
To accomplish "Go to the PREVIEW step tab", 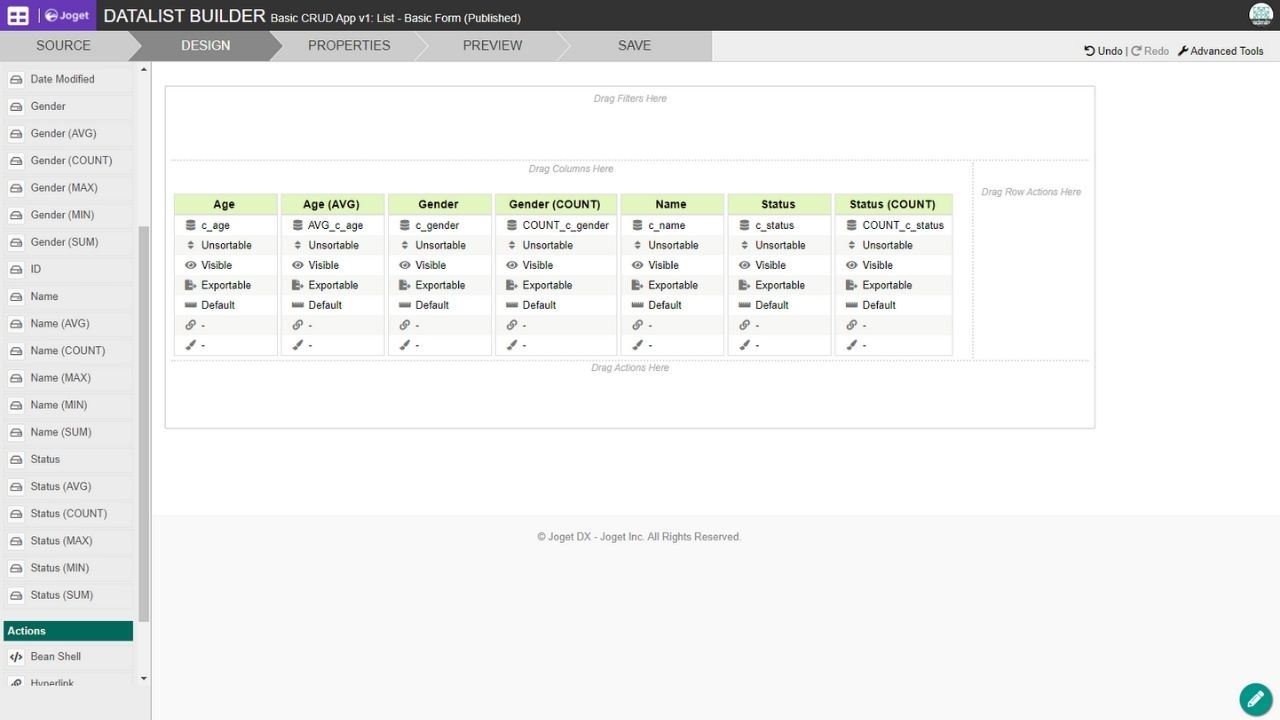I will [x=492, y=46].
